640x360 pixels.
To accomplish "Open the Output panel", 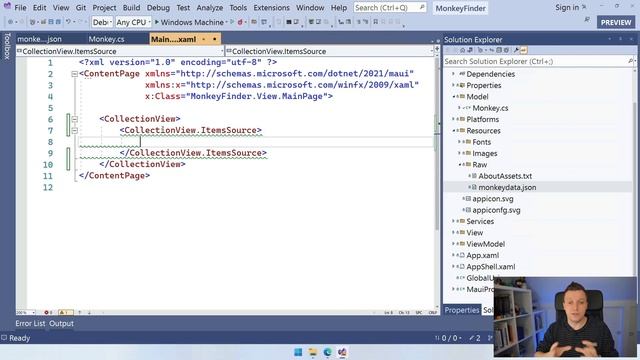I will (61, 323).
